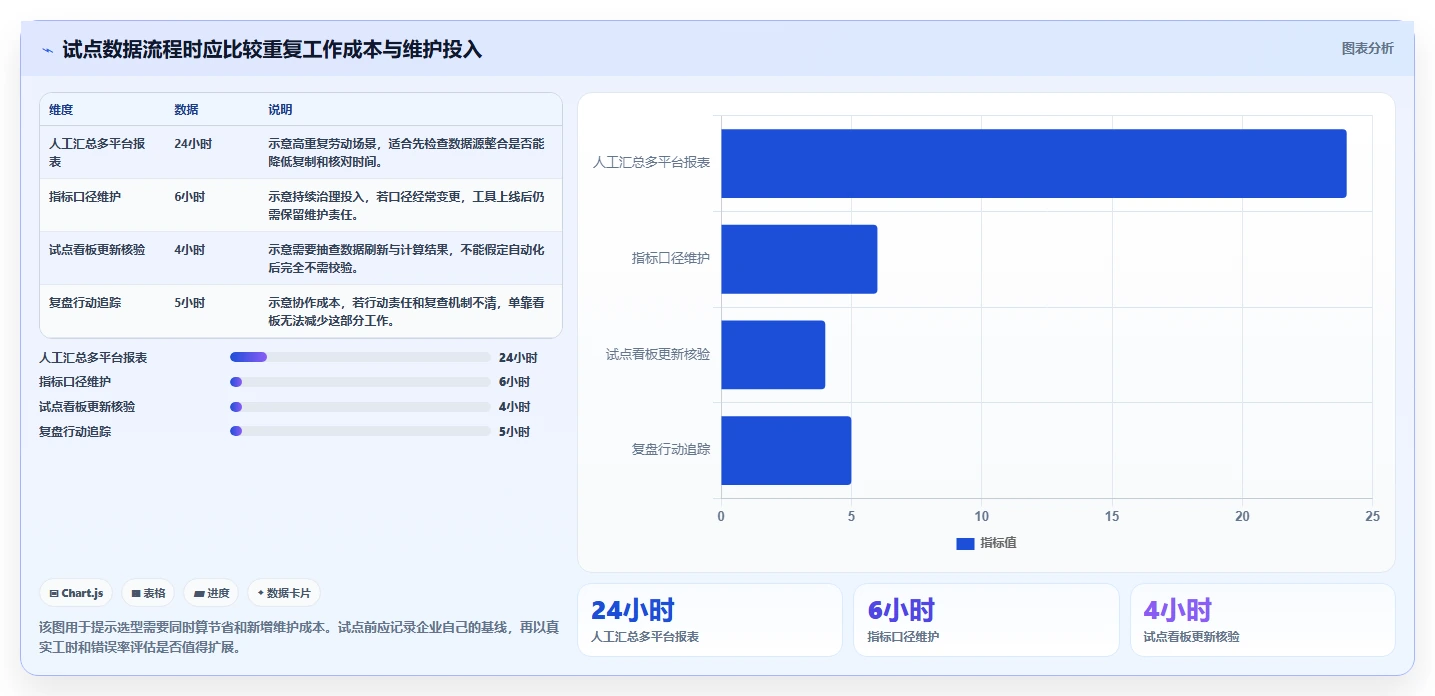Click the 维度 column header

click(x=61, y=110)
